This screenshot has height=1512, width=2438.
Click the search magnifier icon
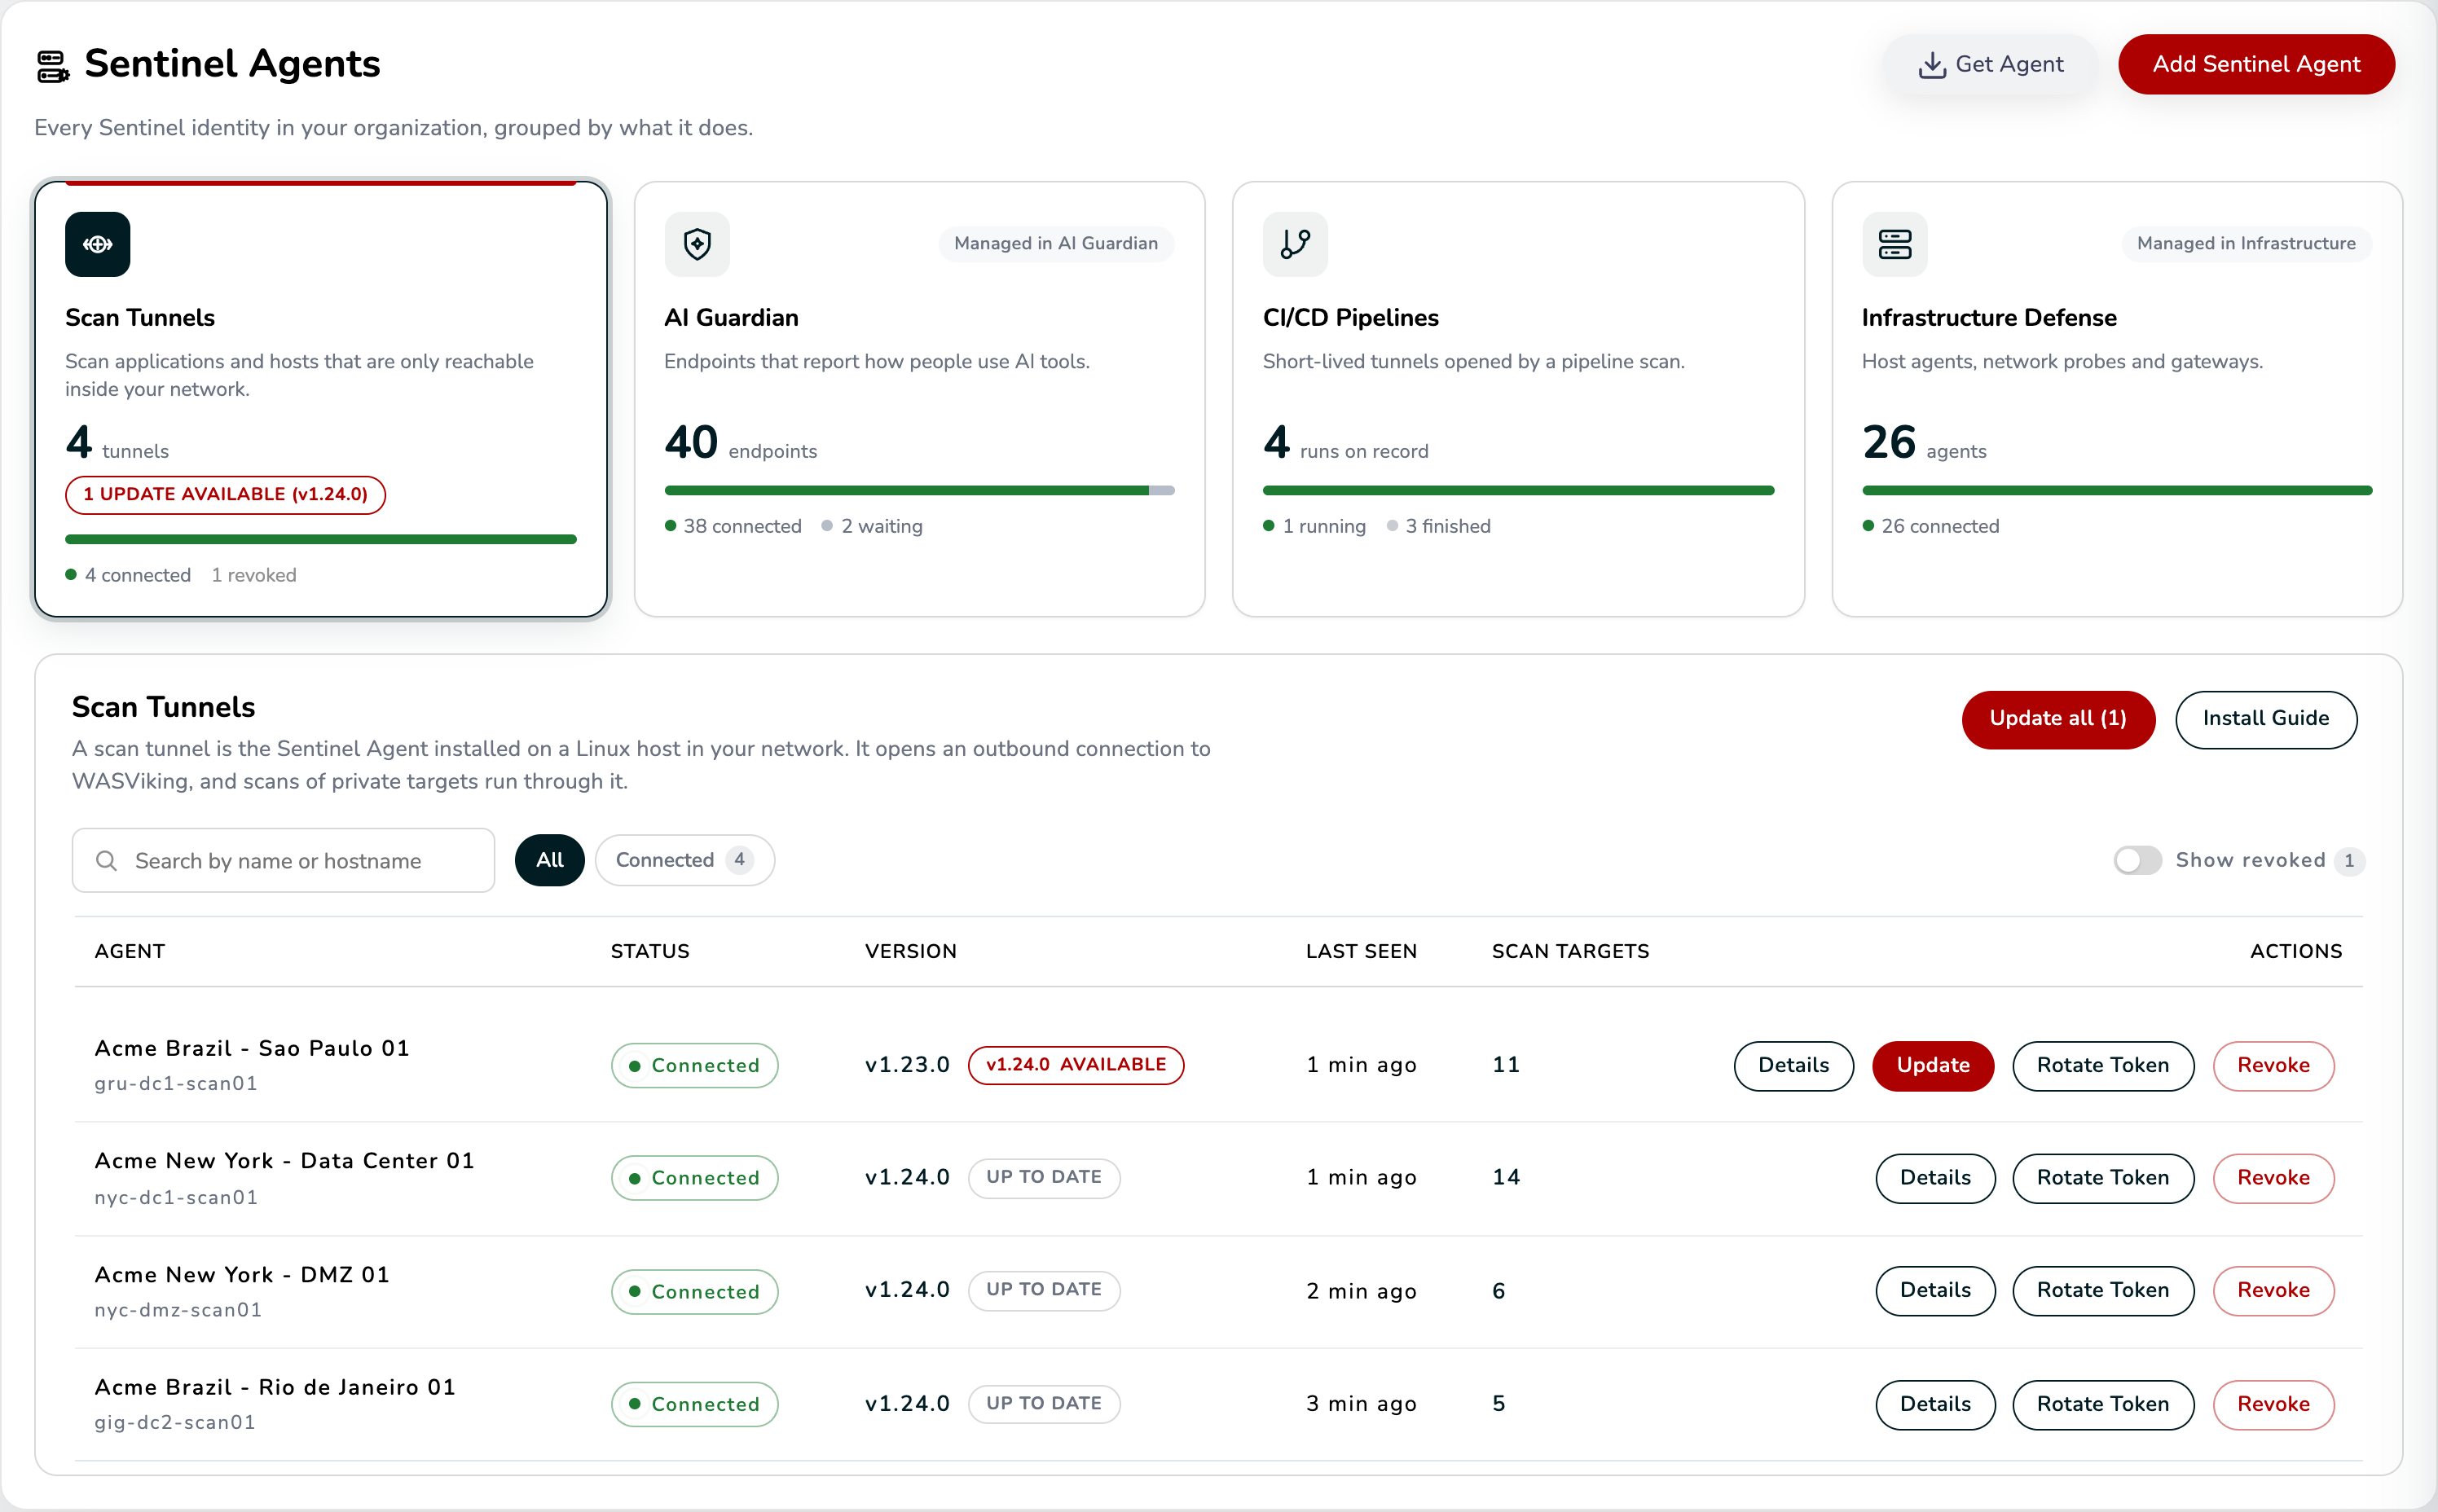pos(106,860)
